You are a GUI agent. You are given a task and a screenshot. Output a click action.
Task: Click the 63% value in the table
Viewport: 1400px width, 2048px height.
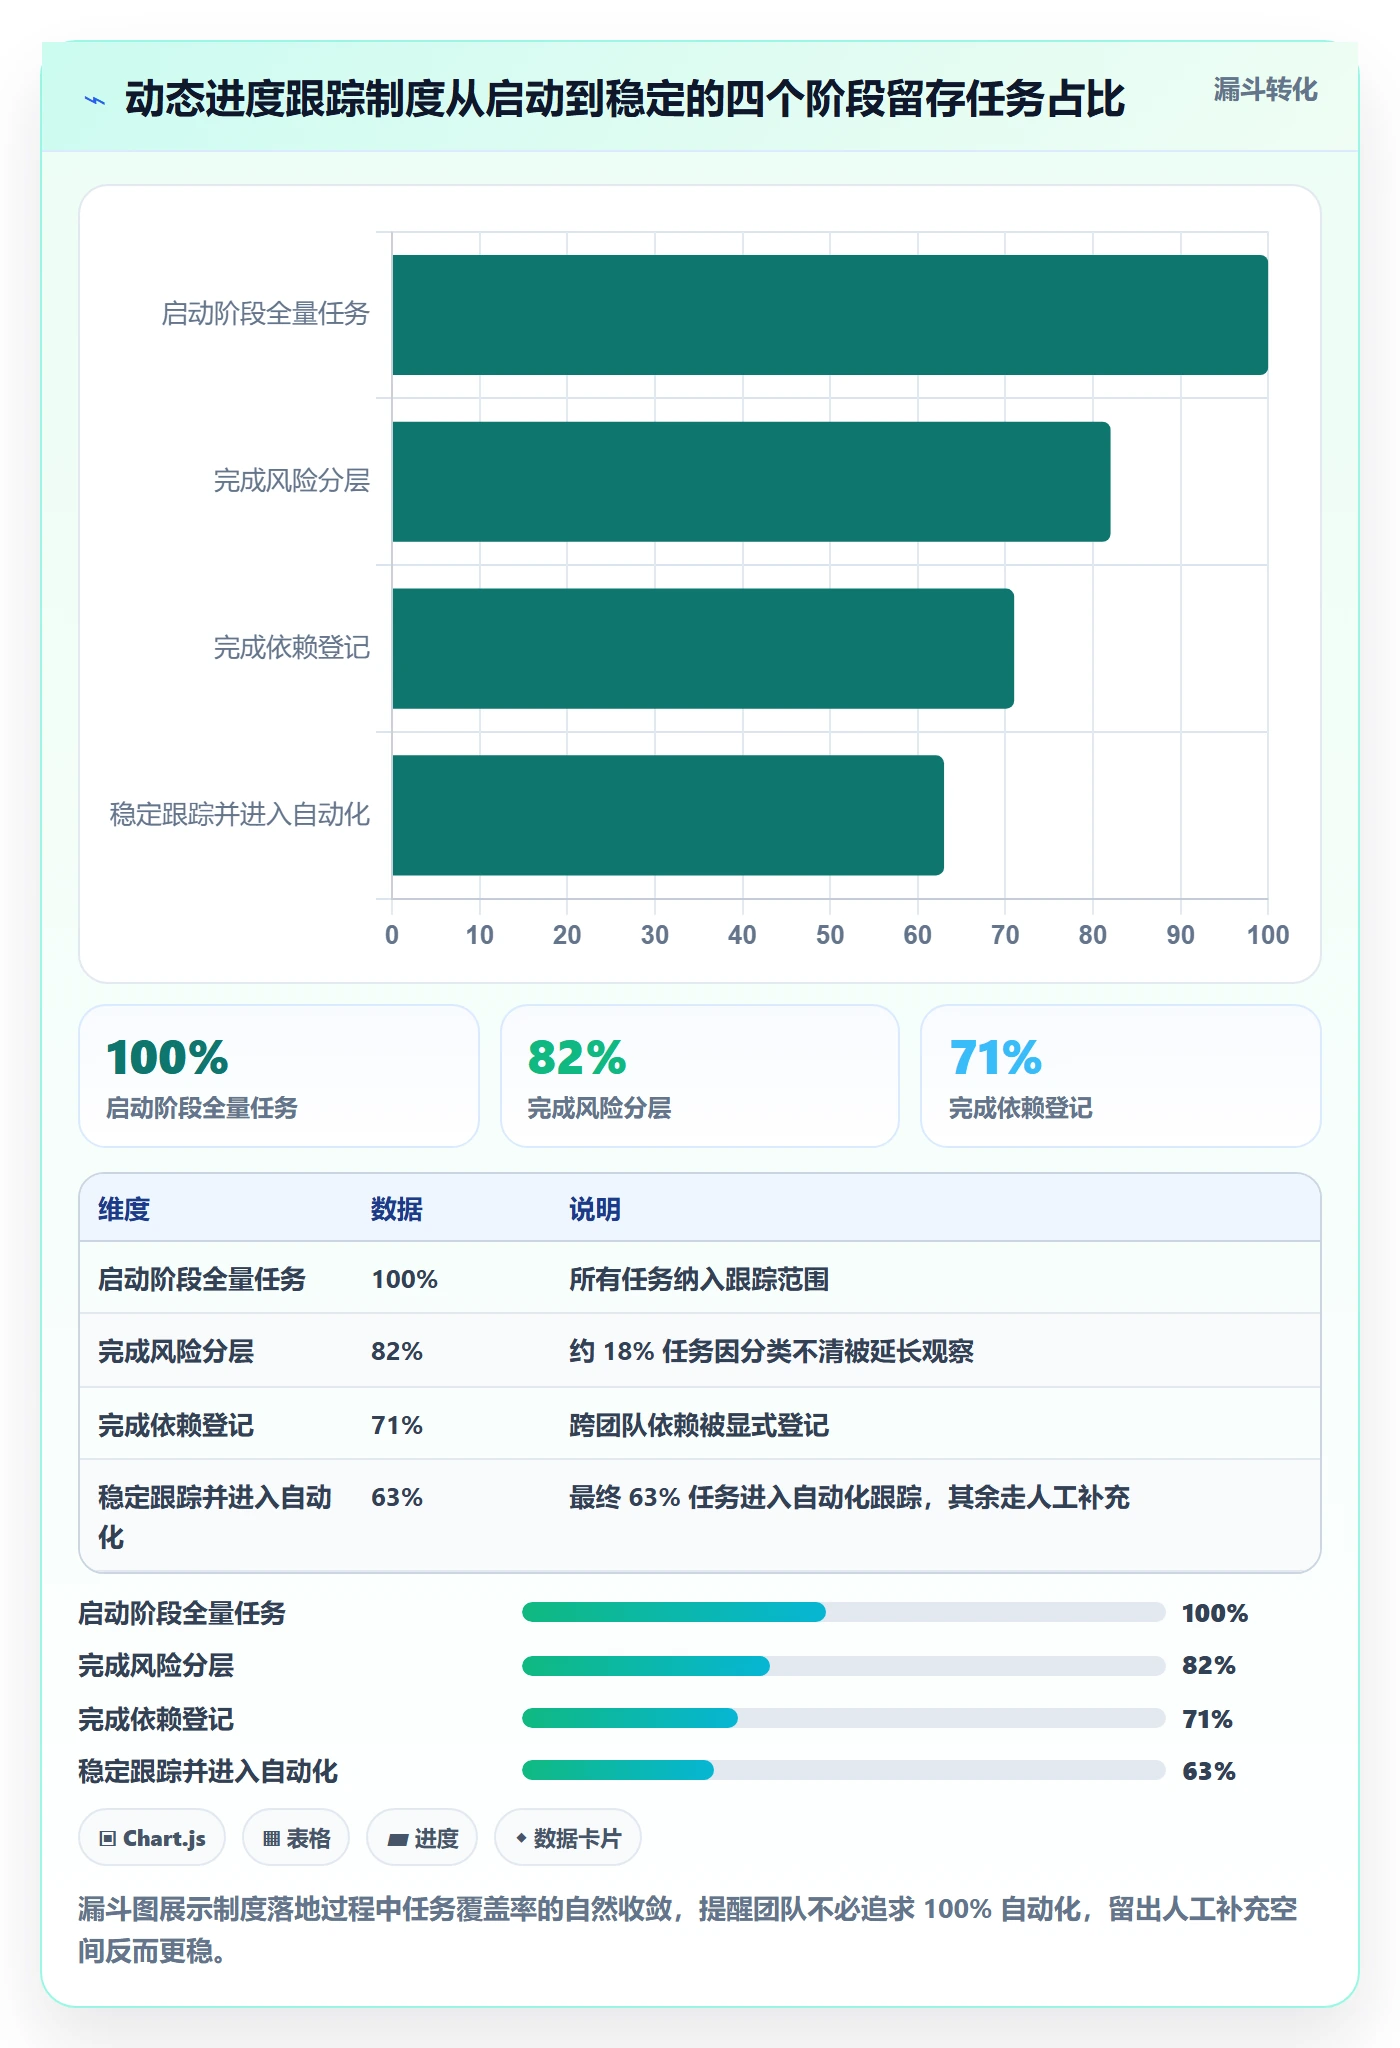(397, 1497)
